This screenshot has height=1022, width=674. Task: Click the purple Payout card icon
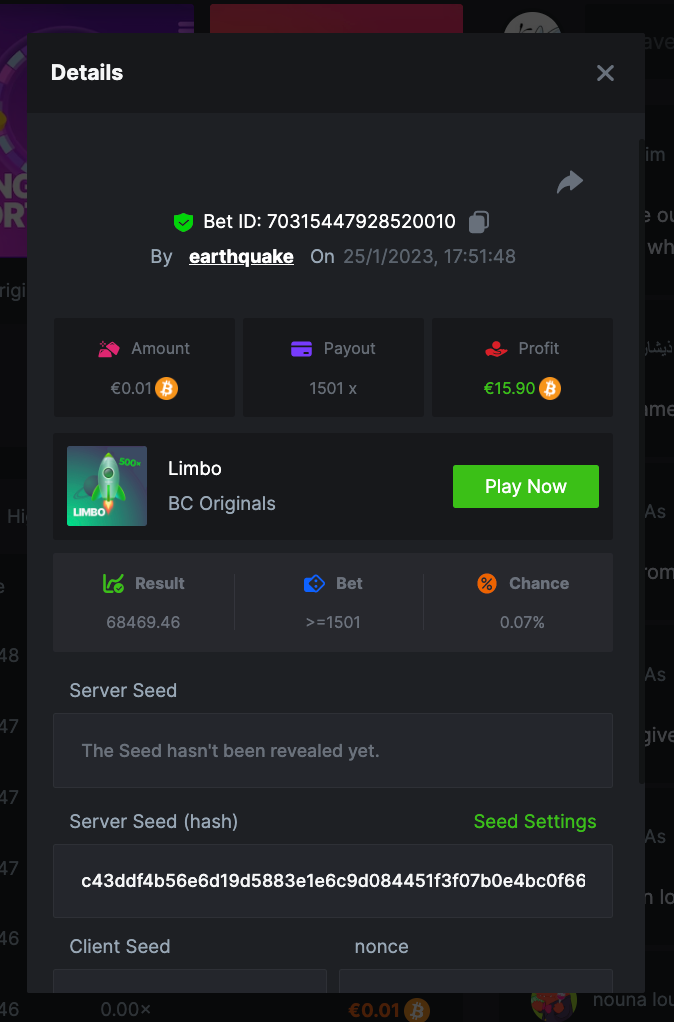click(x=301, y=349)
